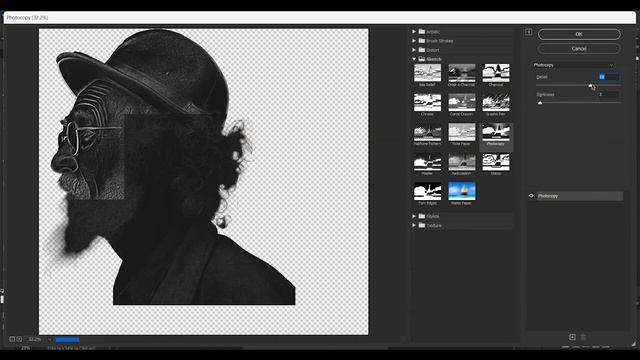Image resolution: width=640 pixels, height=360 pixels.
Task: Collapse the Sketch filter folder
Action: click(x=414, y=59)
